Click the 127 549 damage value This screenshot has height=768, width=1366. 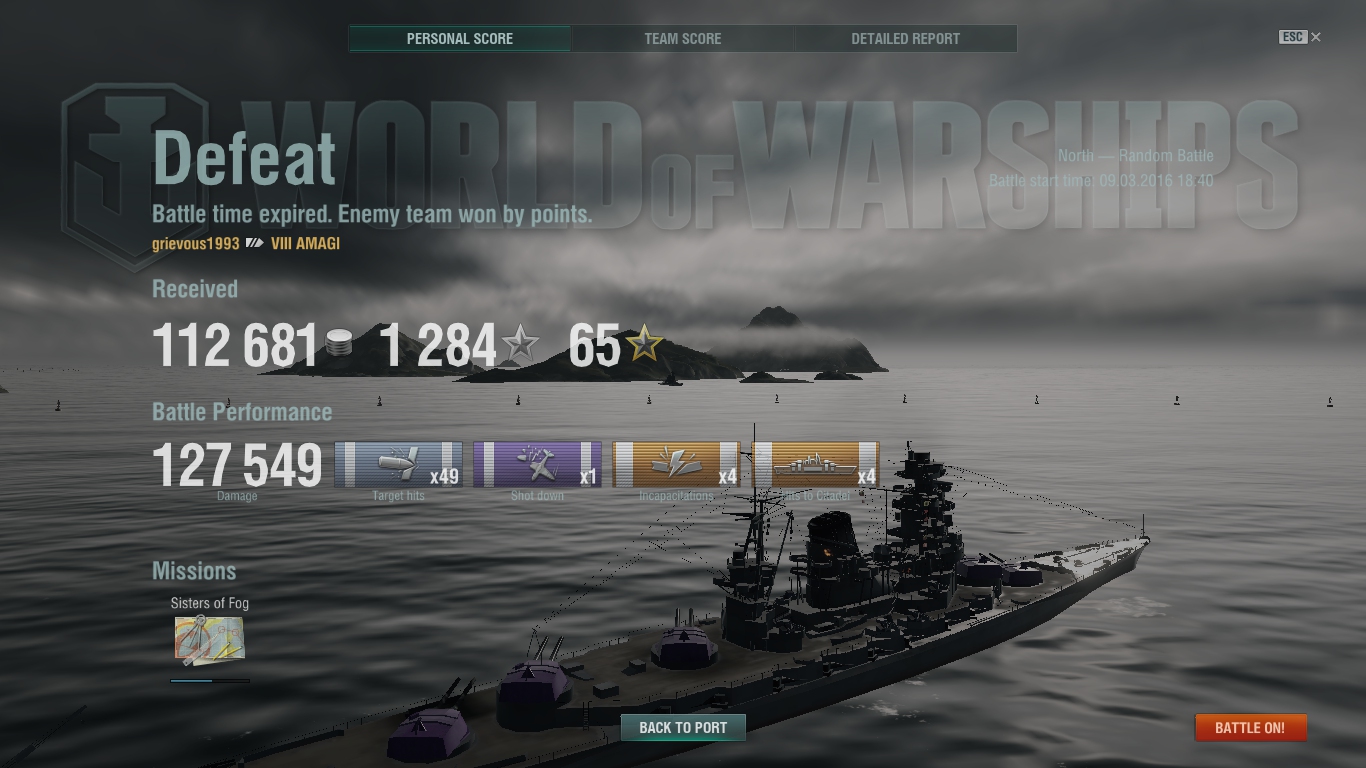(237, 465)
